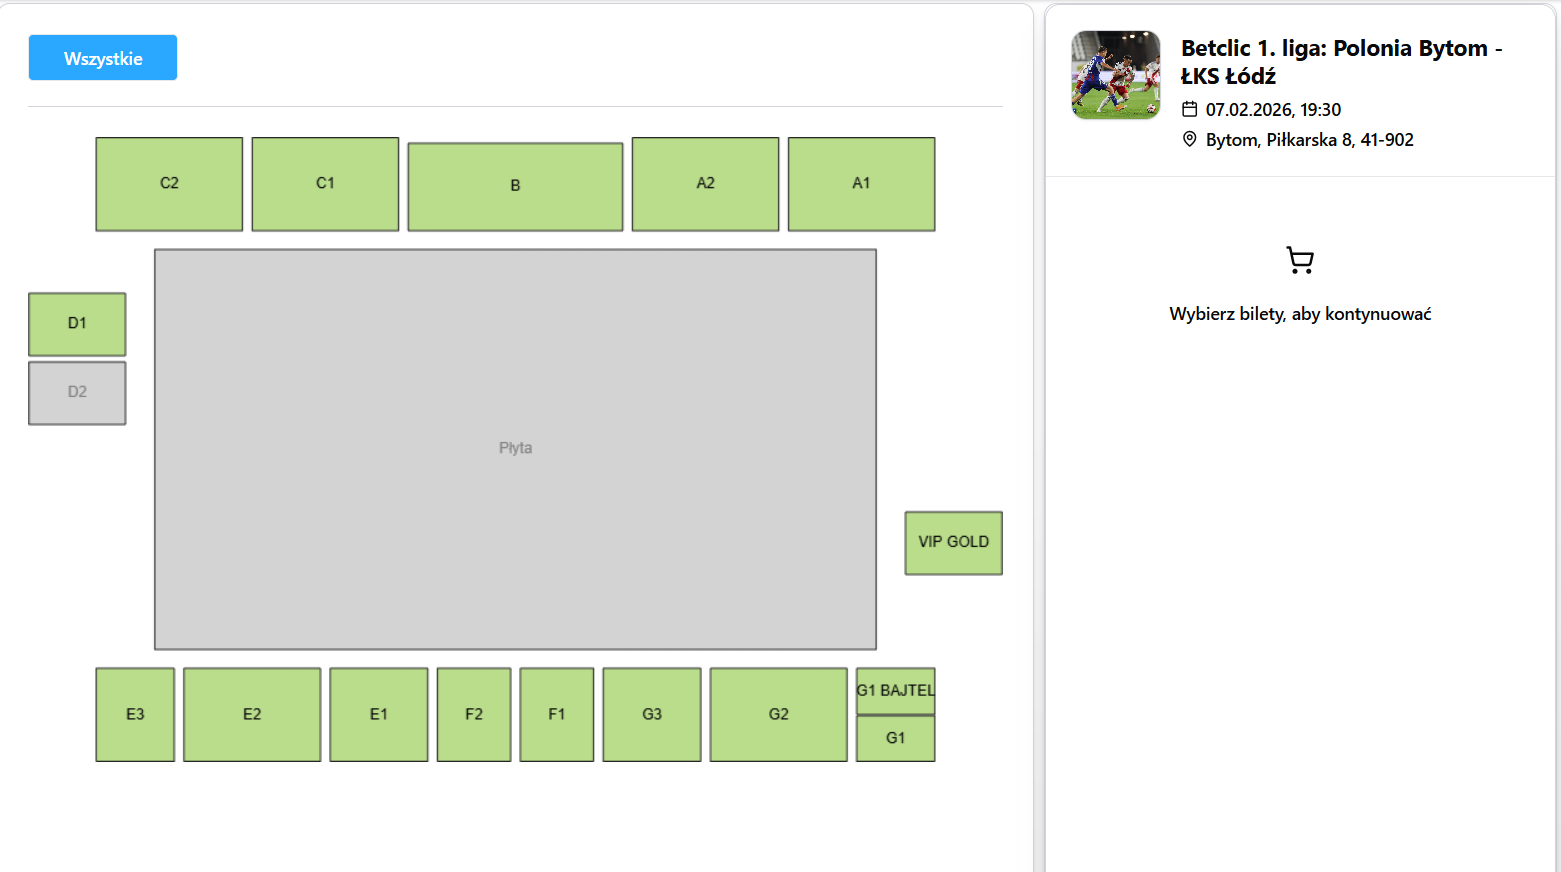The height and width of the screenshot is (872, 1561).
Task: Choose the G1 BAJTEL sector
Action: click(x=895, y=691)
